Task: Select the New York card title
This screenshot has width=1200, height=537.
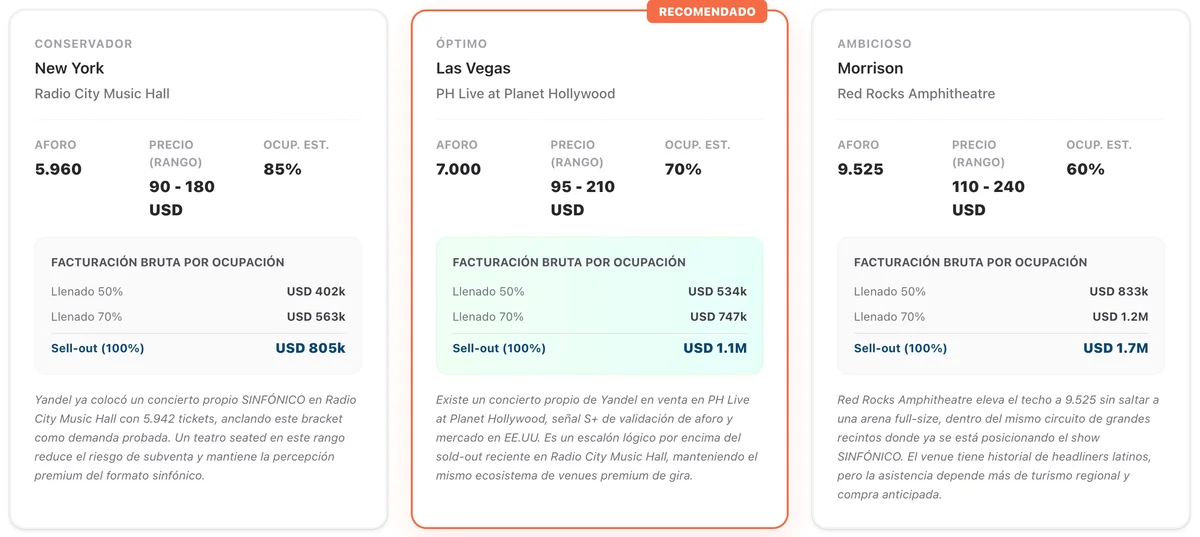Action: [69, 68]
